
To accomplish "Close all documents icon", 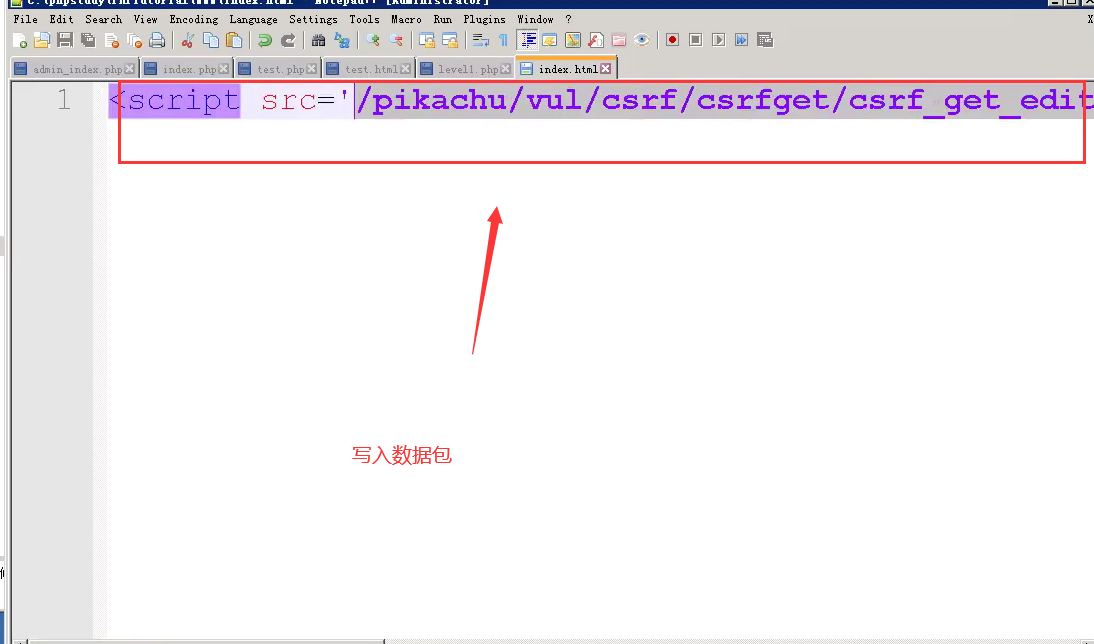I will [135, 40].
